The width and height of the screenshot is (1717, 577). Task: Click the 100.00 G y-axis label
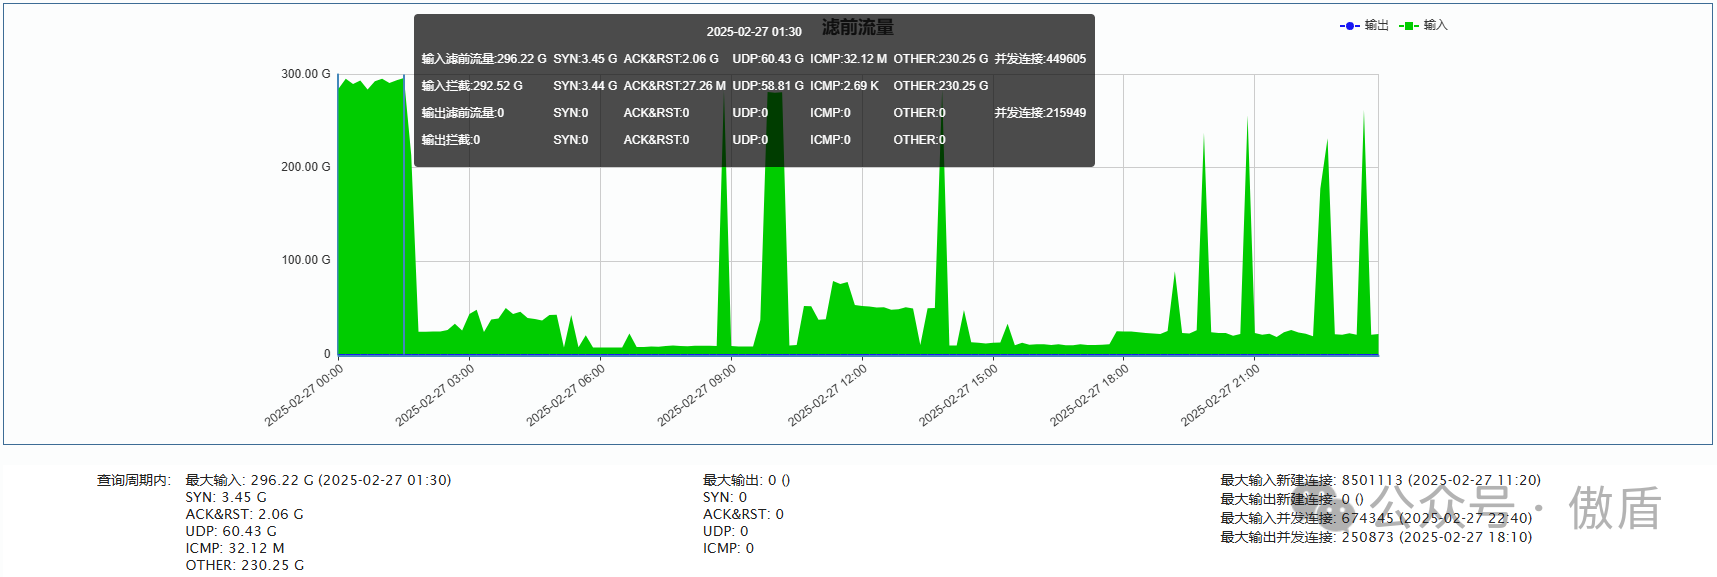click(x=305, y=260)
